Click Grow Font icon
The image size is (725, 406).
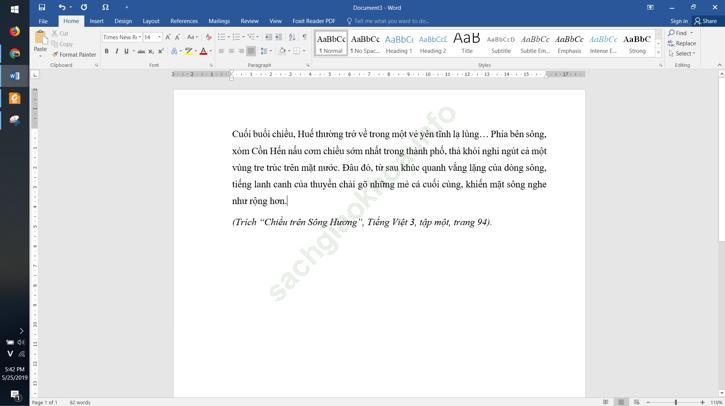(168, 37)
